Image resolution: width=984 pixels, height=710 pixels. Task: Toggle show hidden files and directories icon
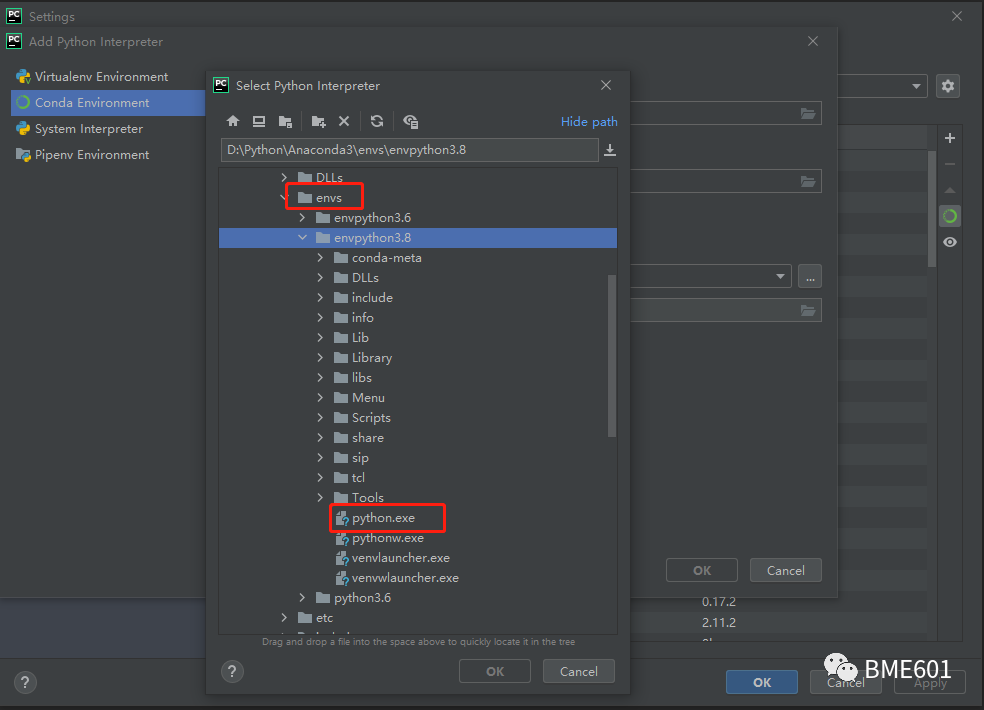410,121
